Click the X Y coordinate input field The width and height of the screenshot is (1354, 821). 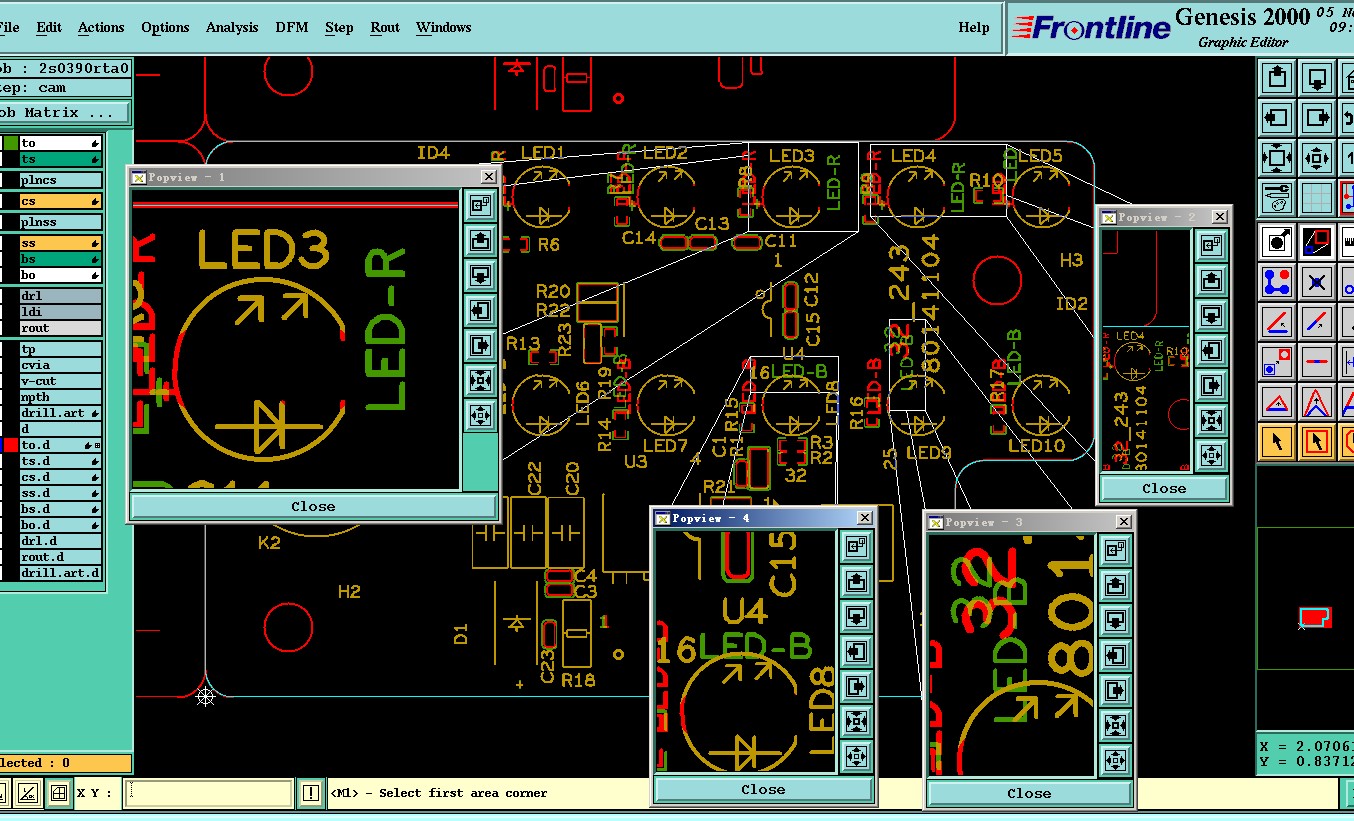tap(209, 793)
